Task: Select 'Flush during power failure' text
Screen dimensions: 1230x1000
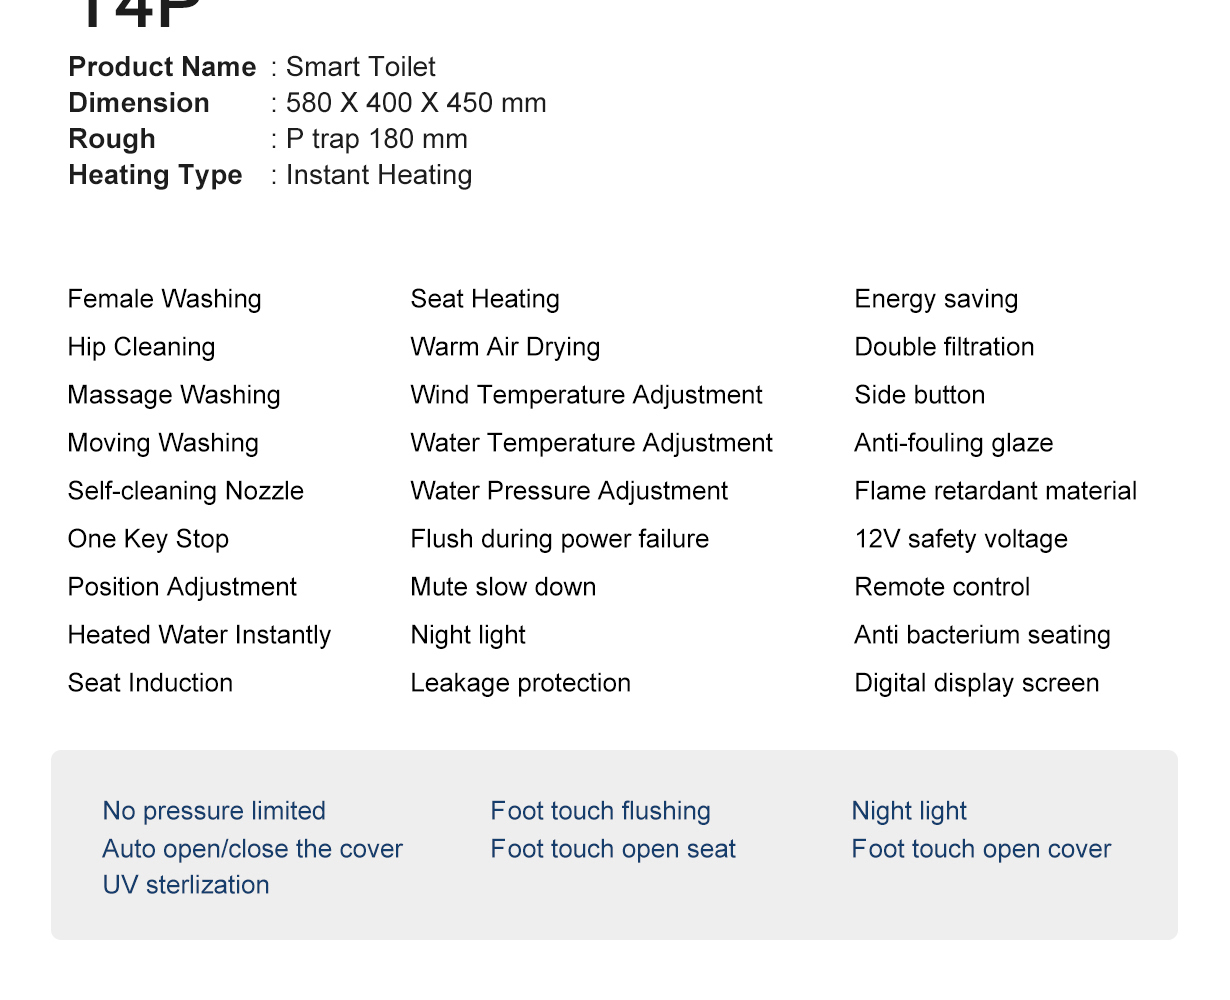Action: point(559,539)
